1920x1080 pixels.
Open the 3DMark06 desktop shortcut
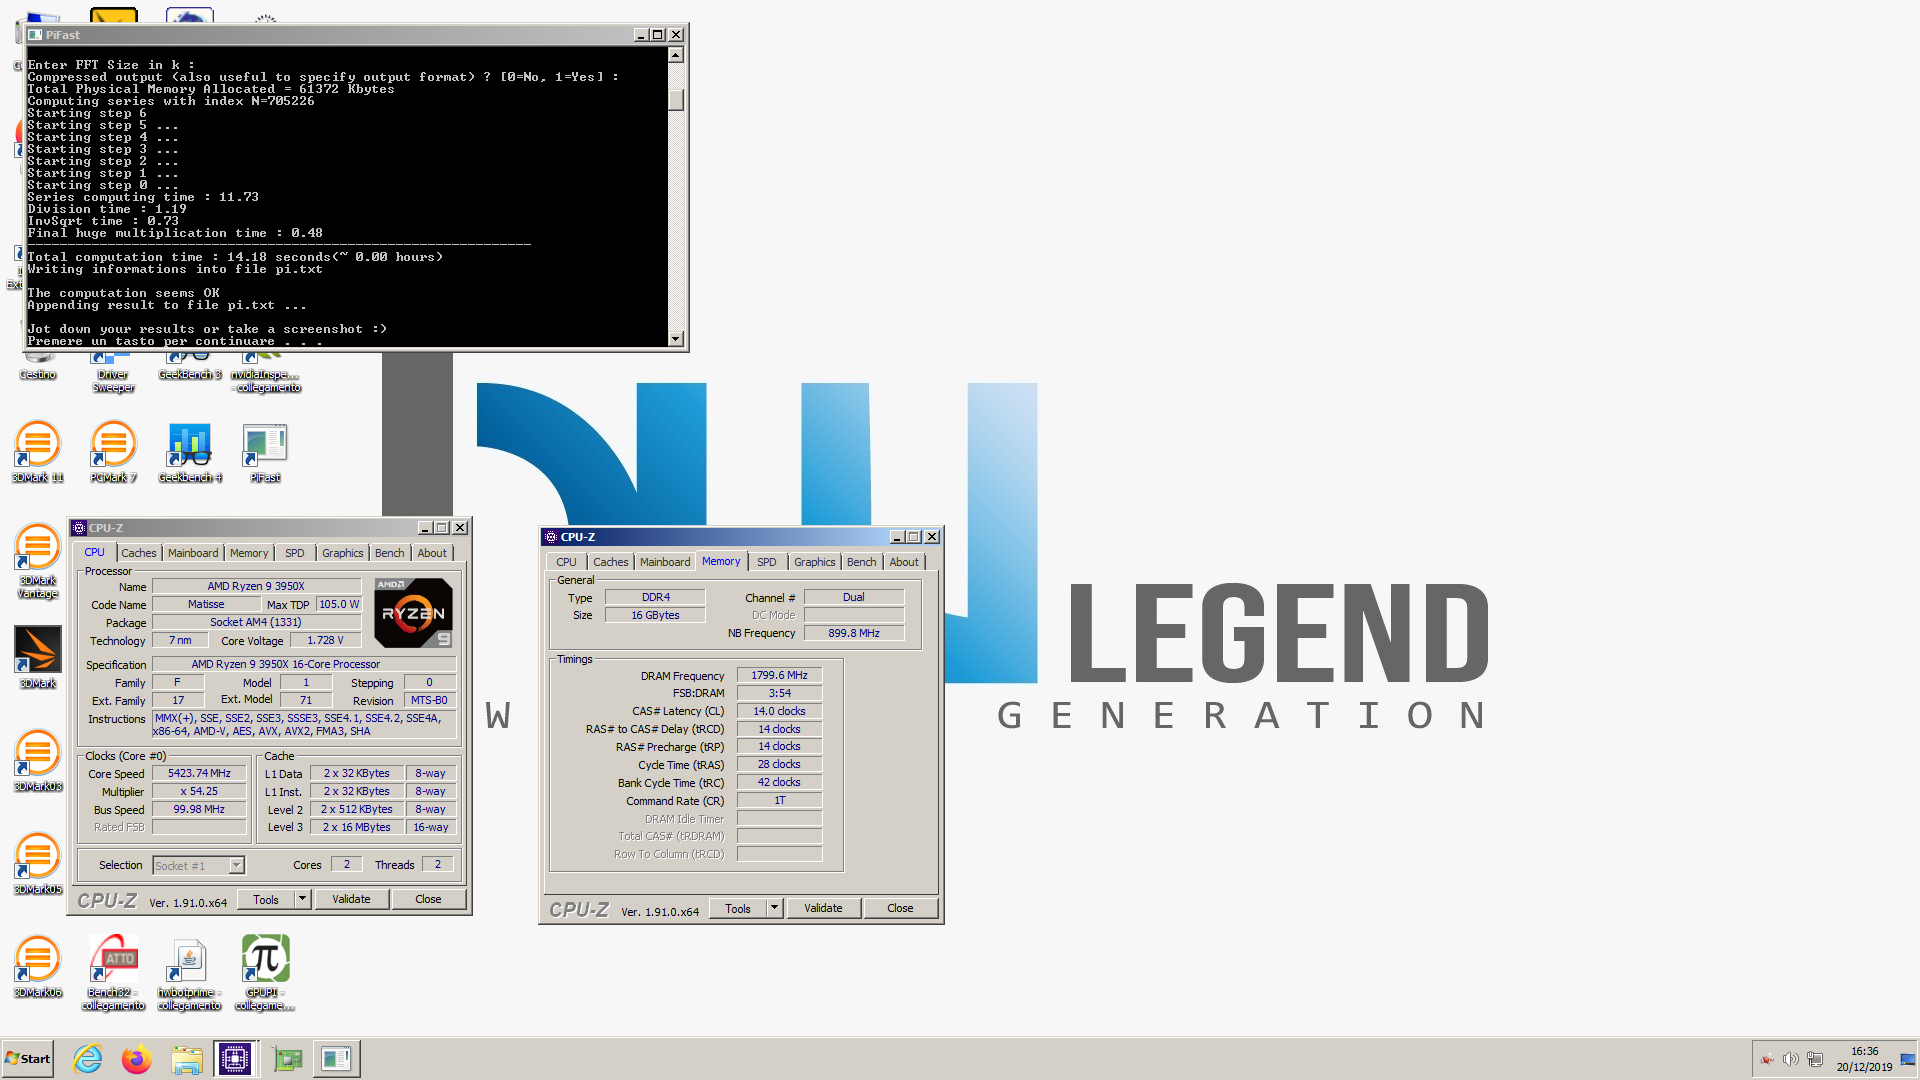[37, 967]
